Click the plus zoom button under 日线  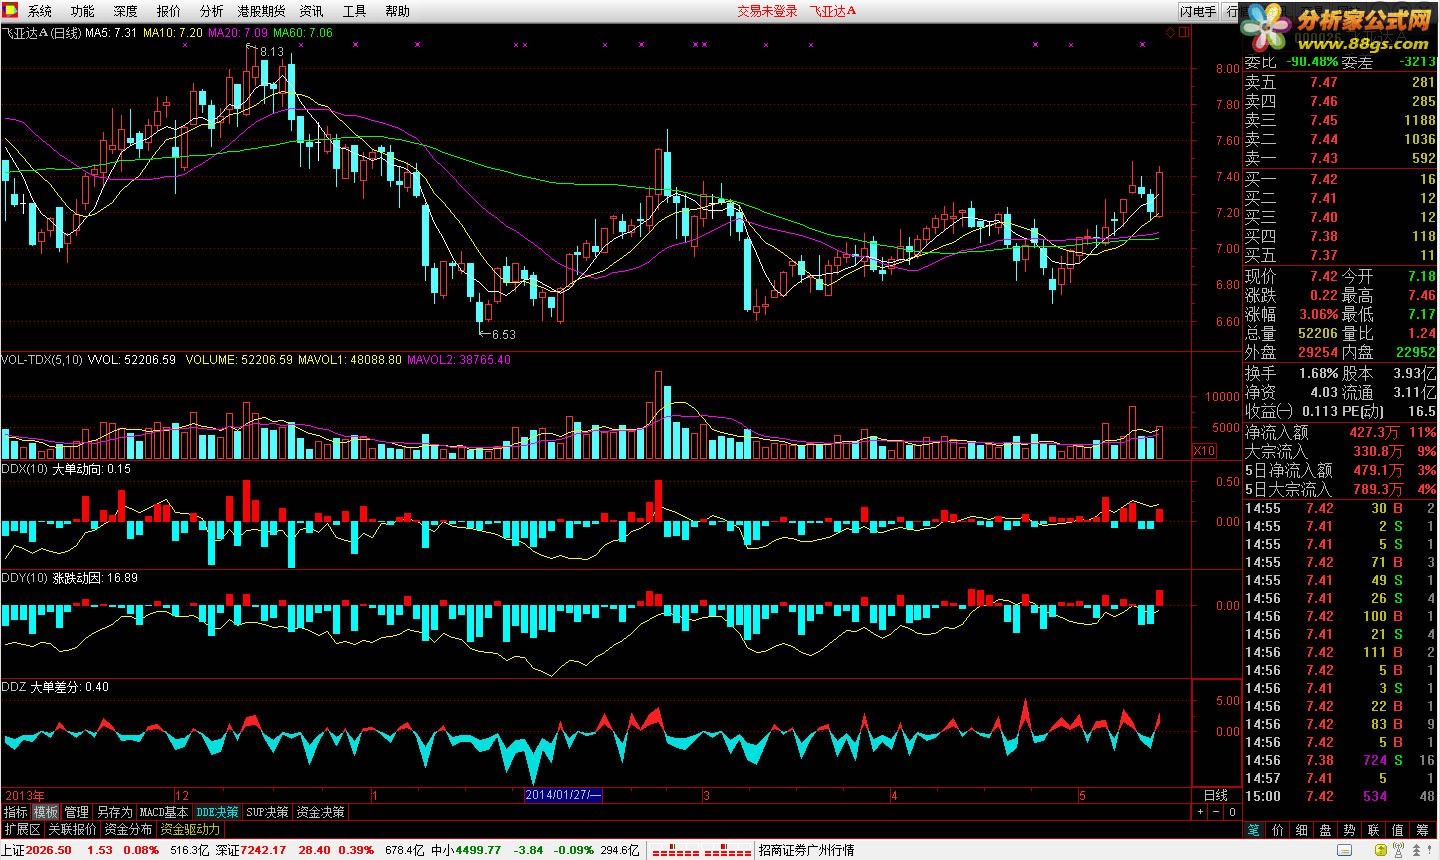pos(1200,812)
